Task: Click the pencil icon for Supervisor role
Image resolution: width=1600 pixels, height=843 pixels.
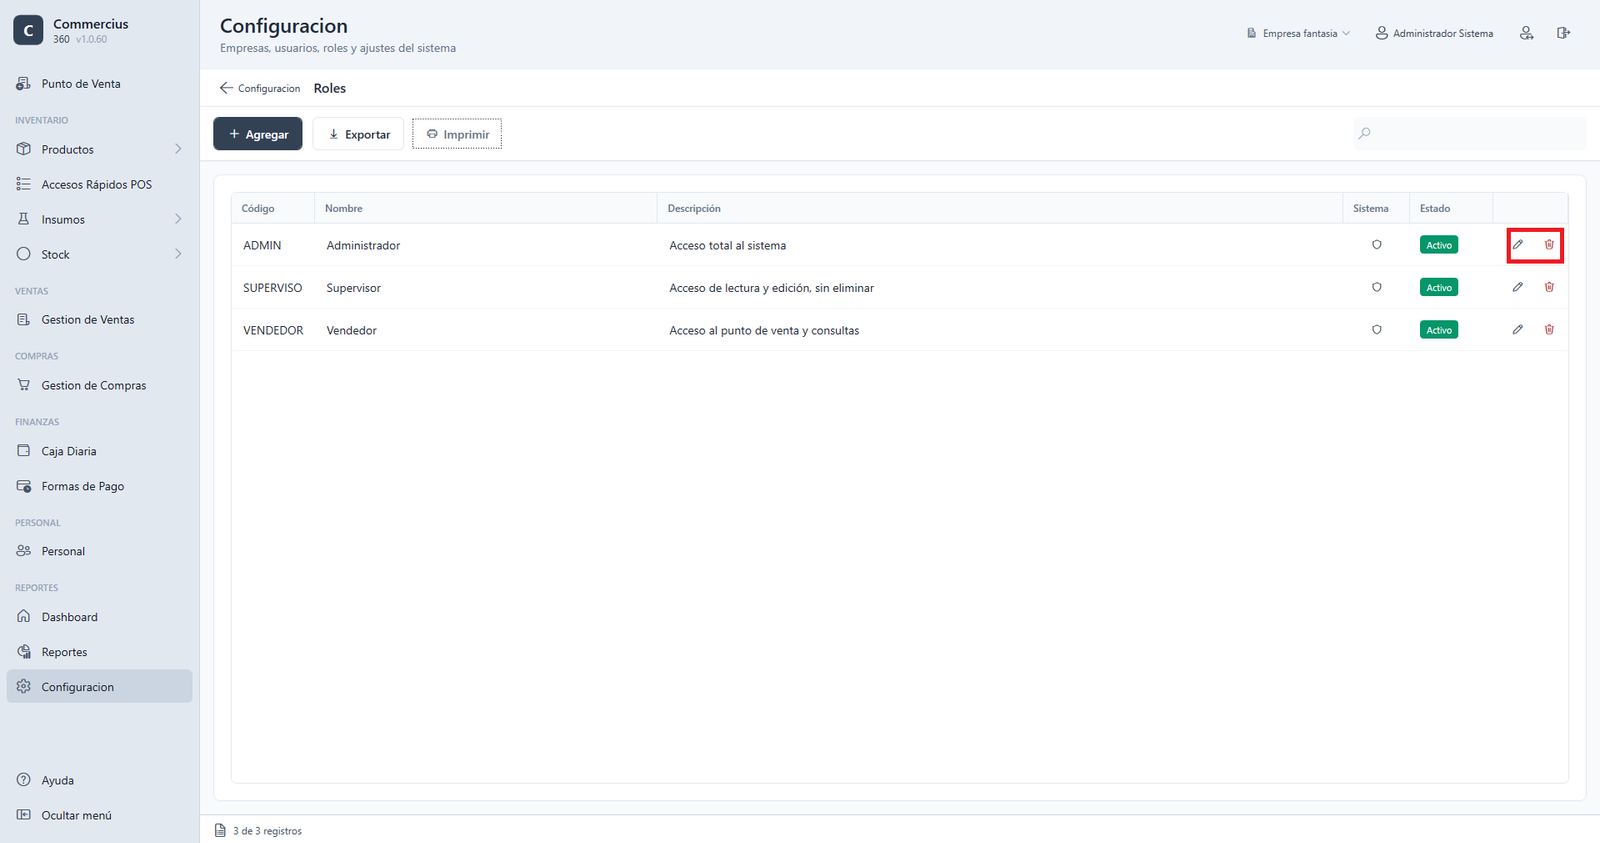Action: (1518, 287)
